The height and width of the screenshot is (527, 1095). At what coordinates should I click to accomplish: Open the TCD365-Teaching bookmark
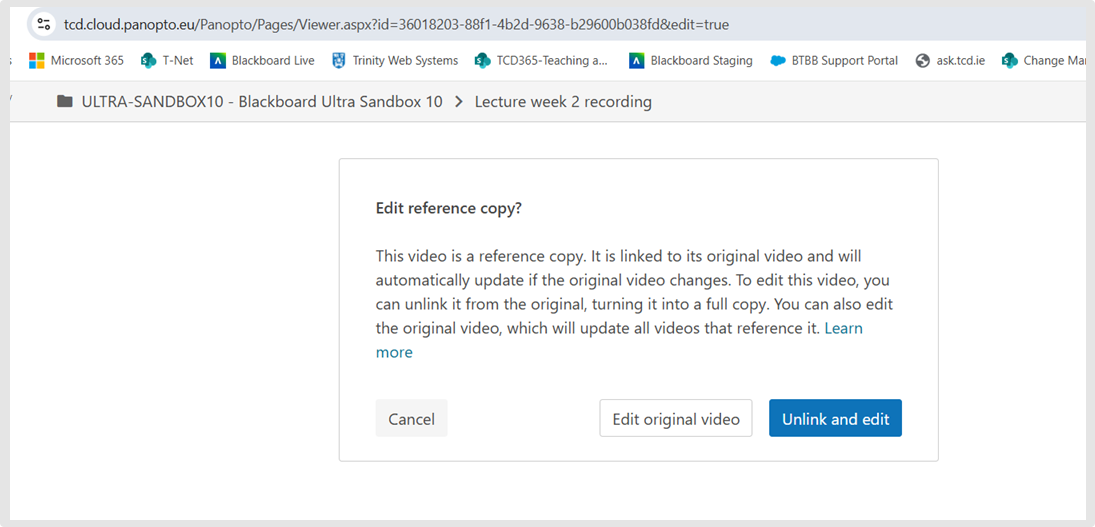click(541, 61)
